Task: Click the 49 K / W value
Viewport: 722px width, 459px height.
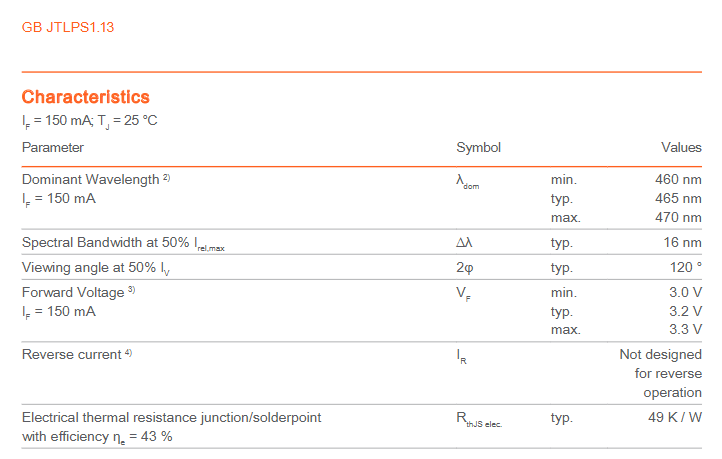Action: [x=674, y=417]
